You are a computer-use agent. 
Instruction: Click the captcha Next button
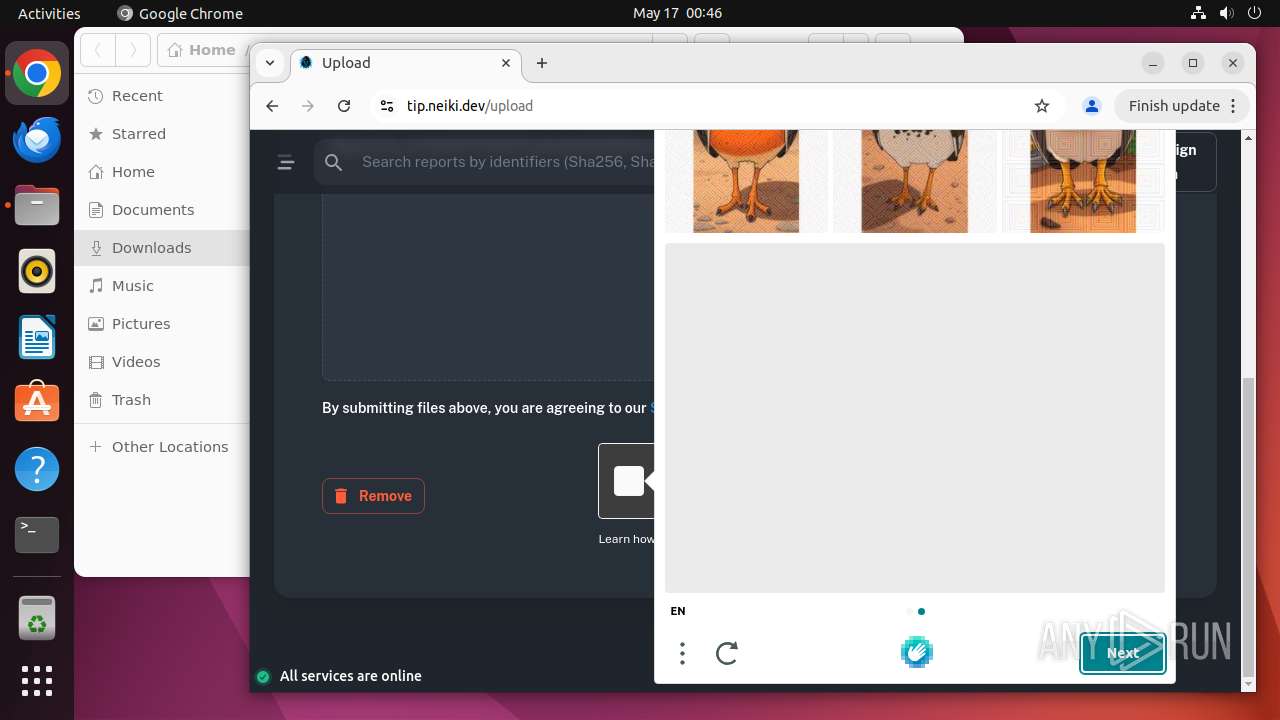pyautogui.click(x=1122, y=653)
